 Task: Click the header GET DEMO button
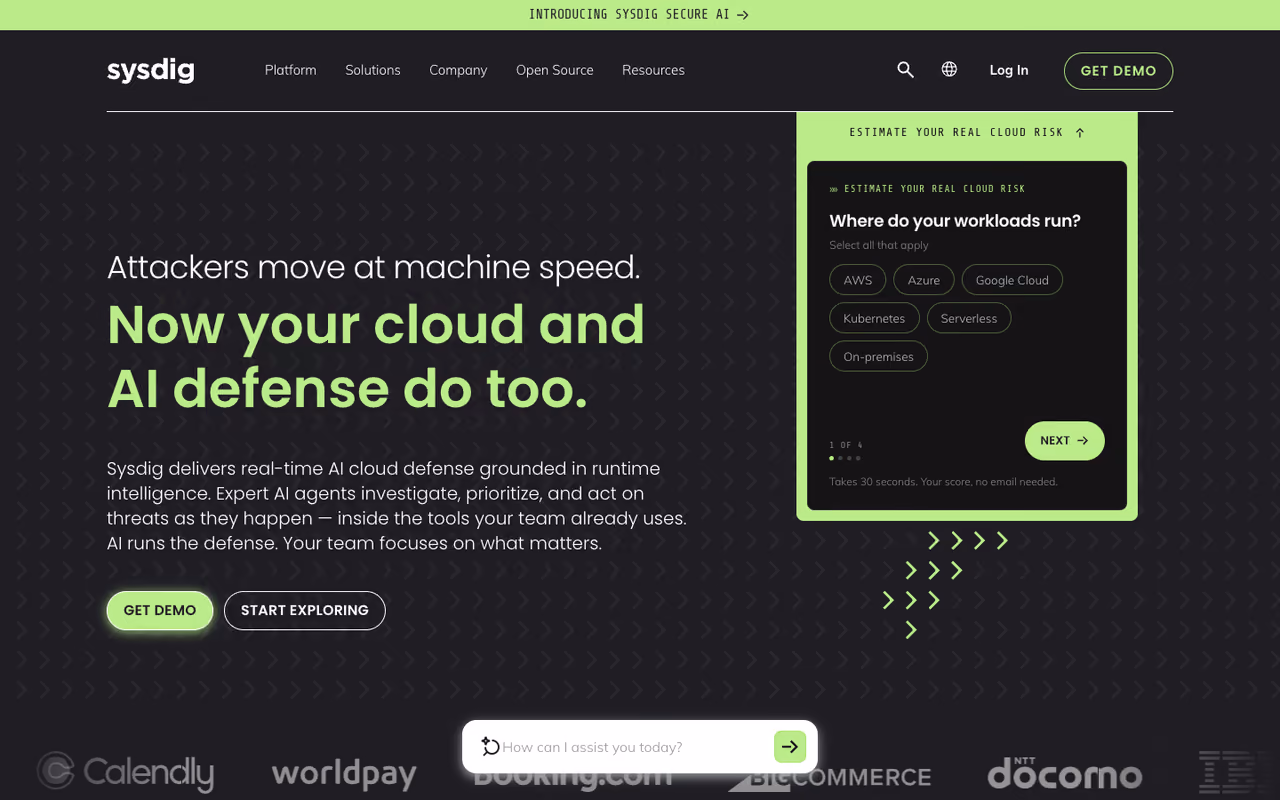[x=1118, y=71]
